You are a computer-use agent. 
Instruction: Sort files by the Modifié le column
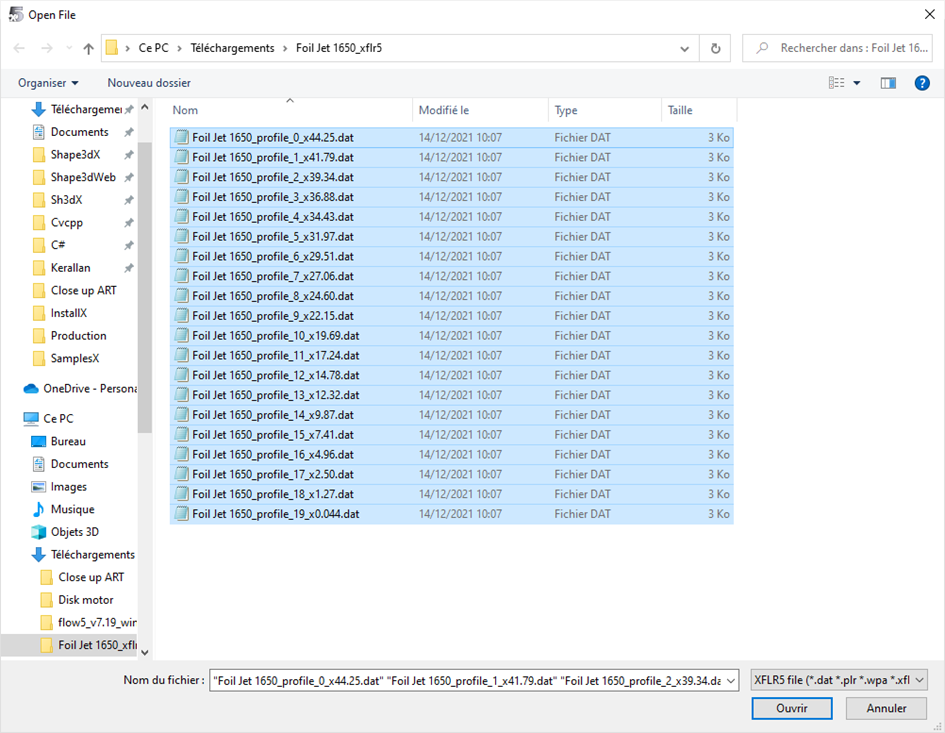[444, 110]
